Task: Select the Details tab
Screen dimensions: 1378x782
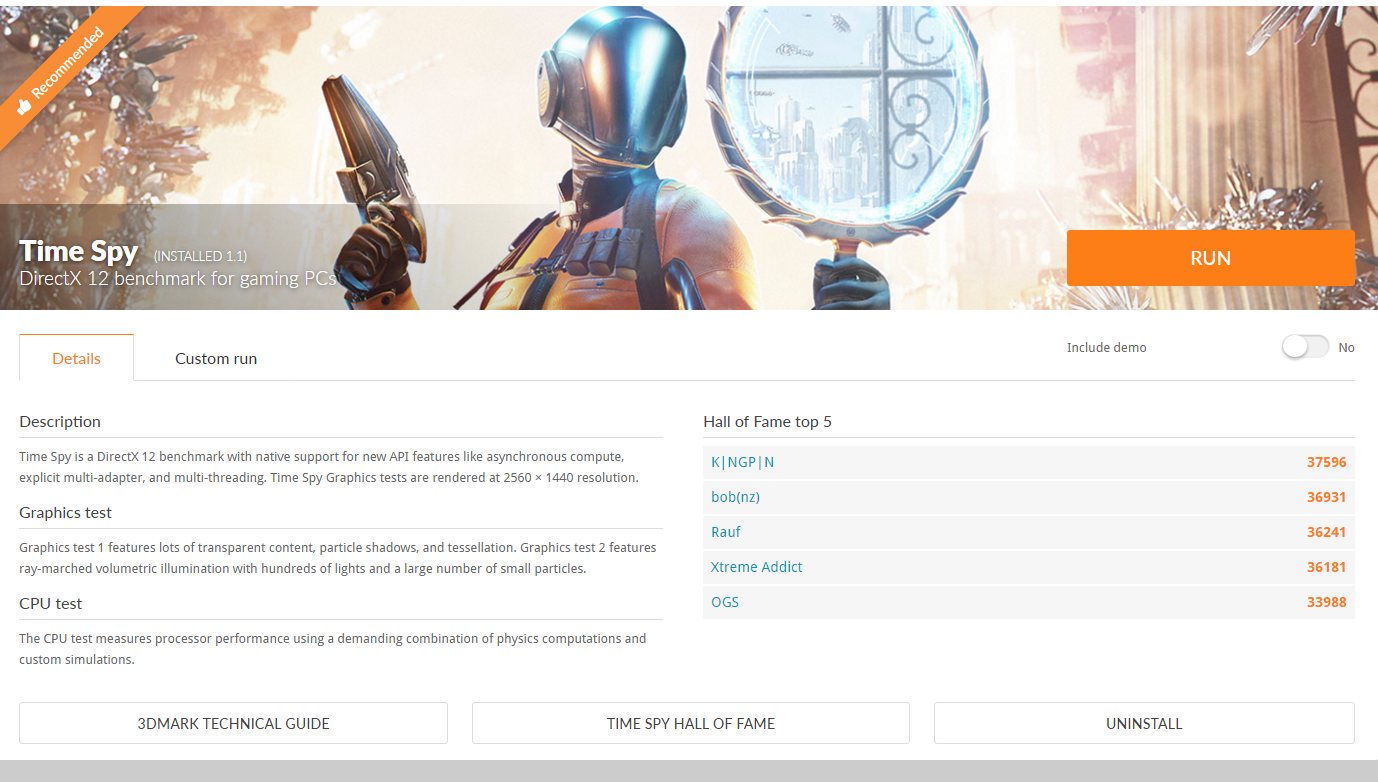Action: 76,358
